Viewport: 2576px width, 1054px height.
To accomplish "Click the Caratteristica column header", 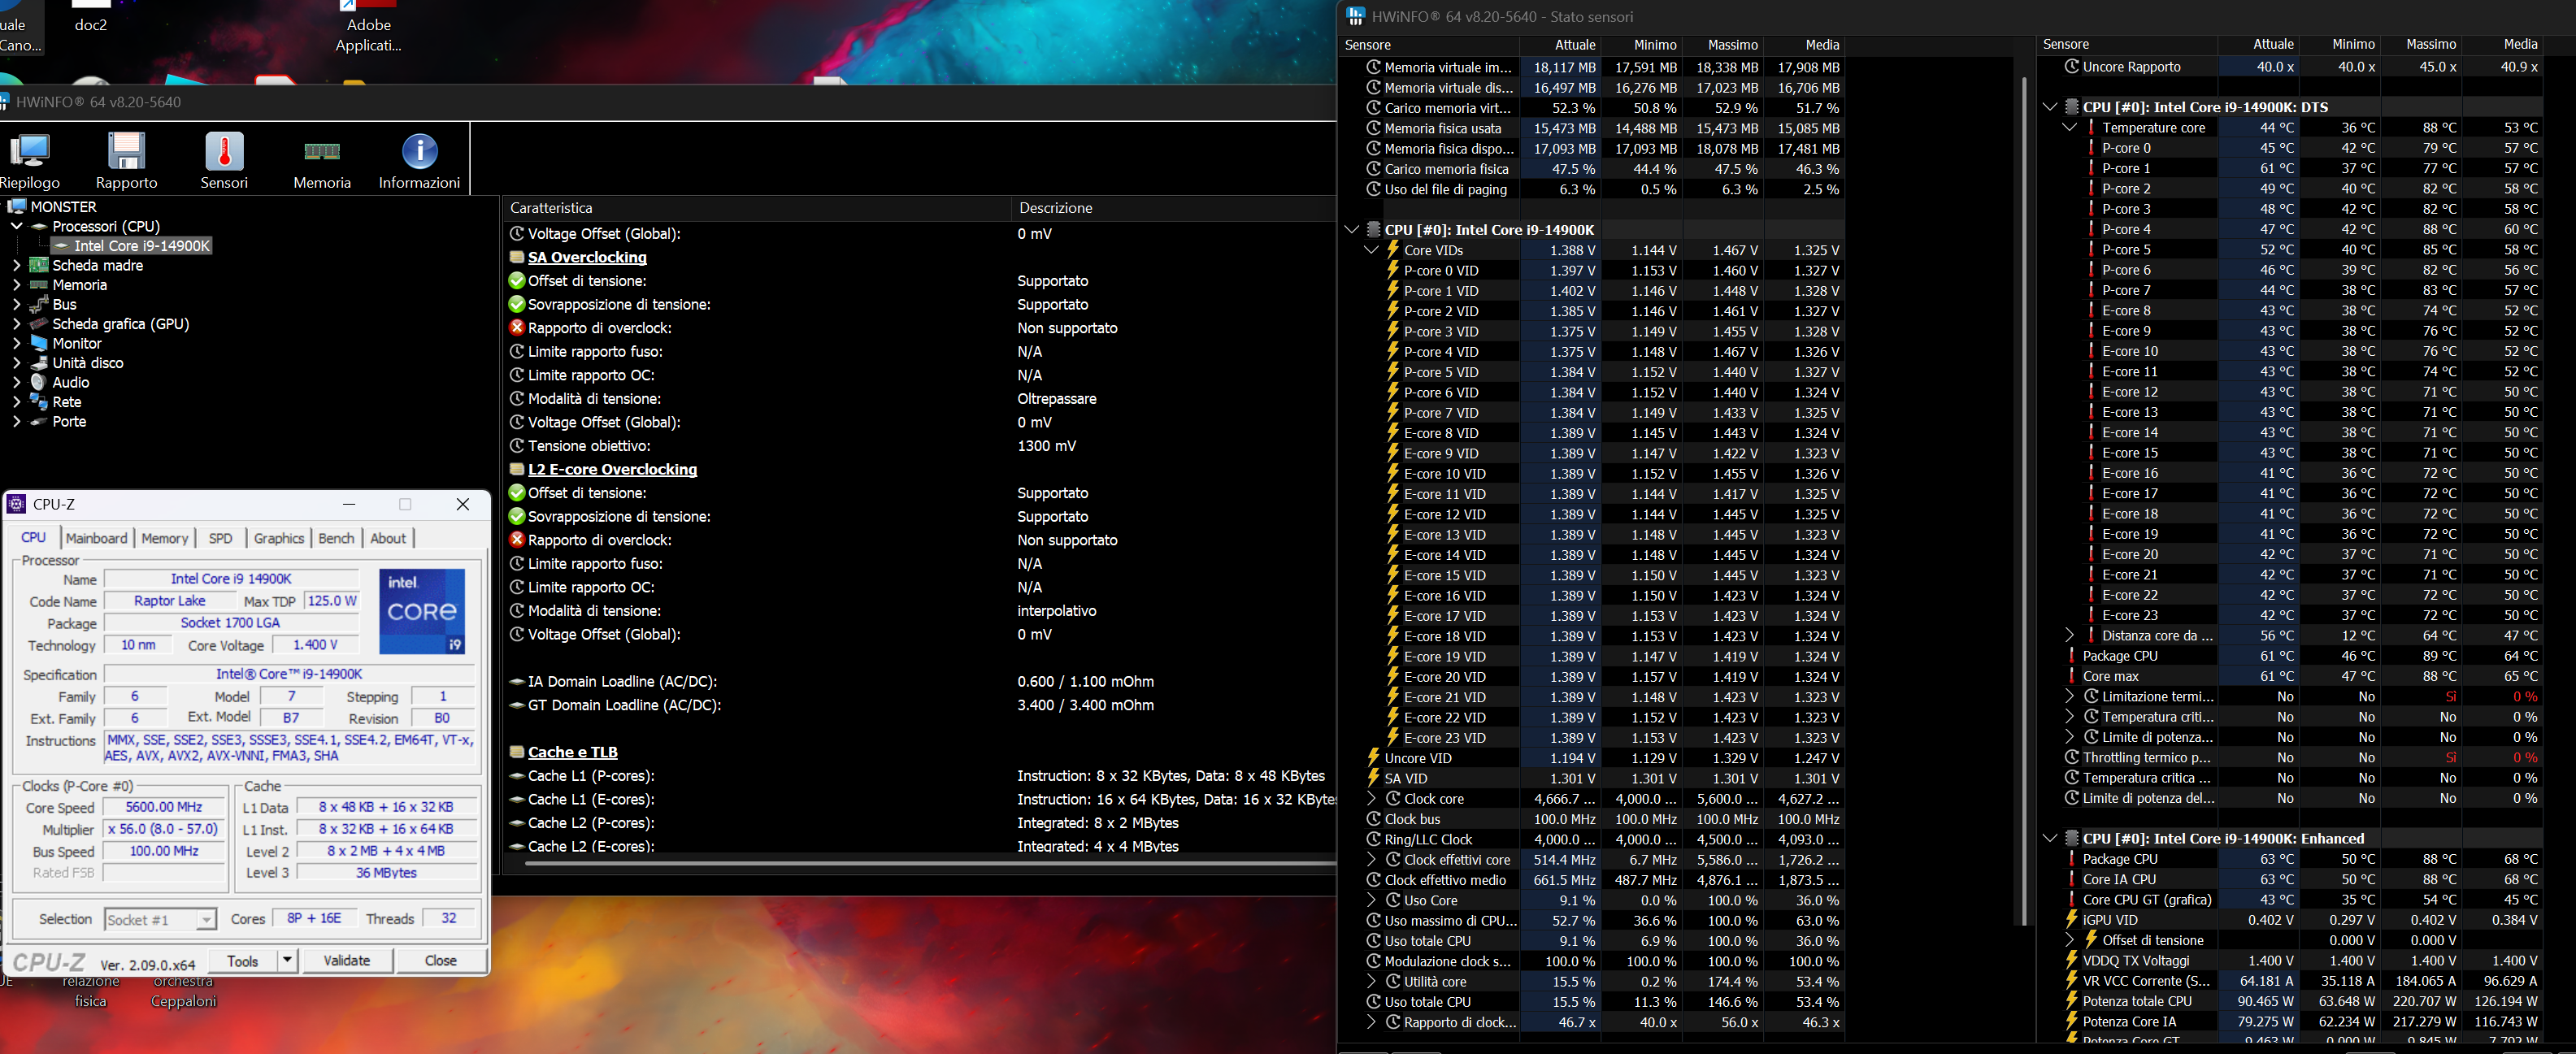I will 551,208.
